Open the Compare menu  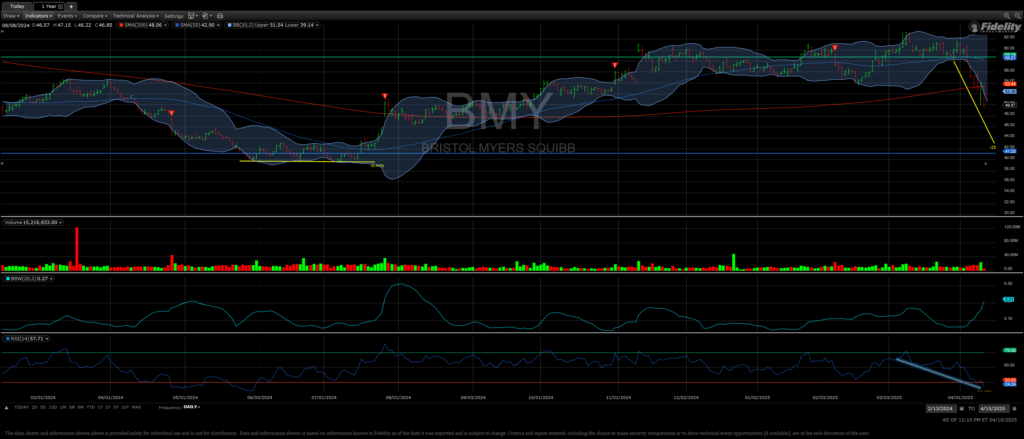click(95, 16)
